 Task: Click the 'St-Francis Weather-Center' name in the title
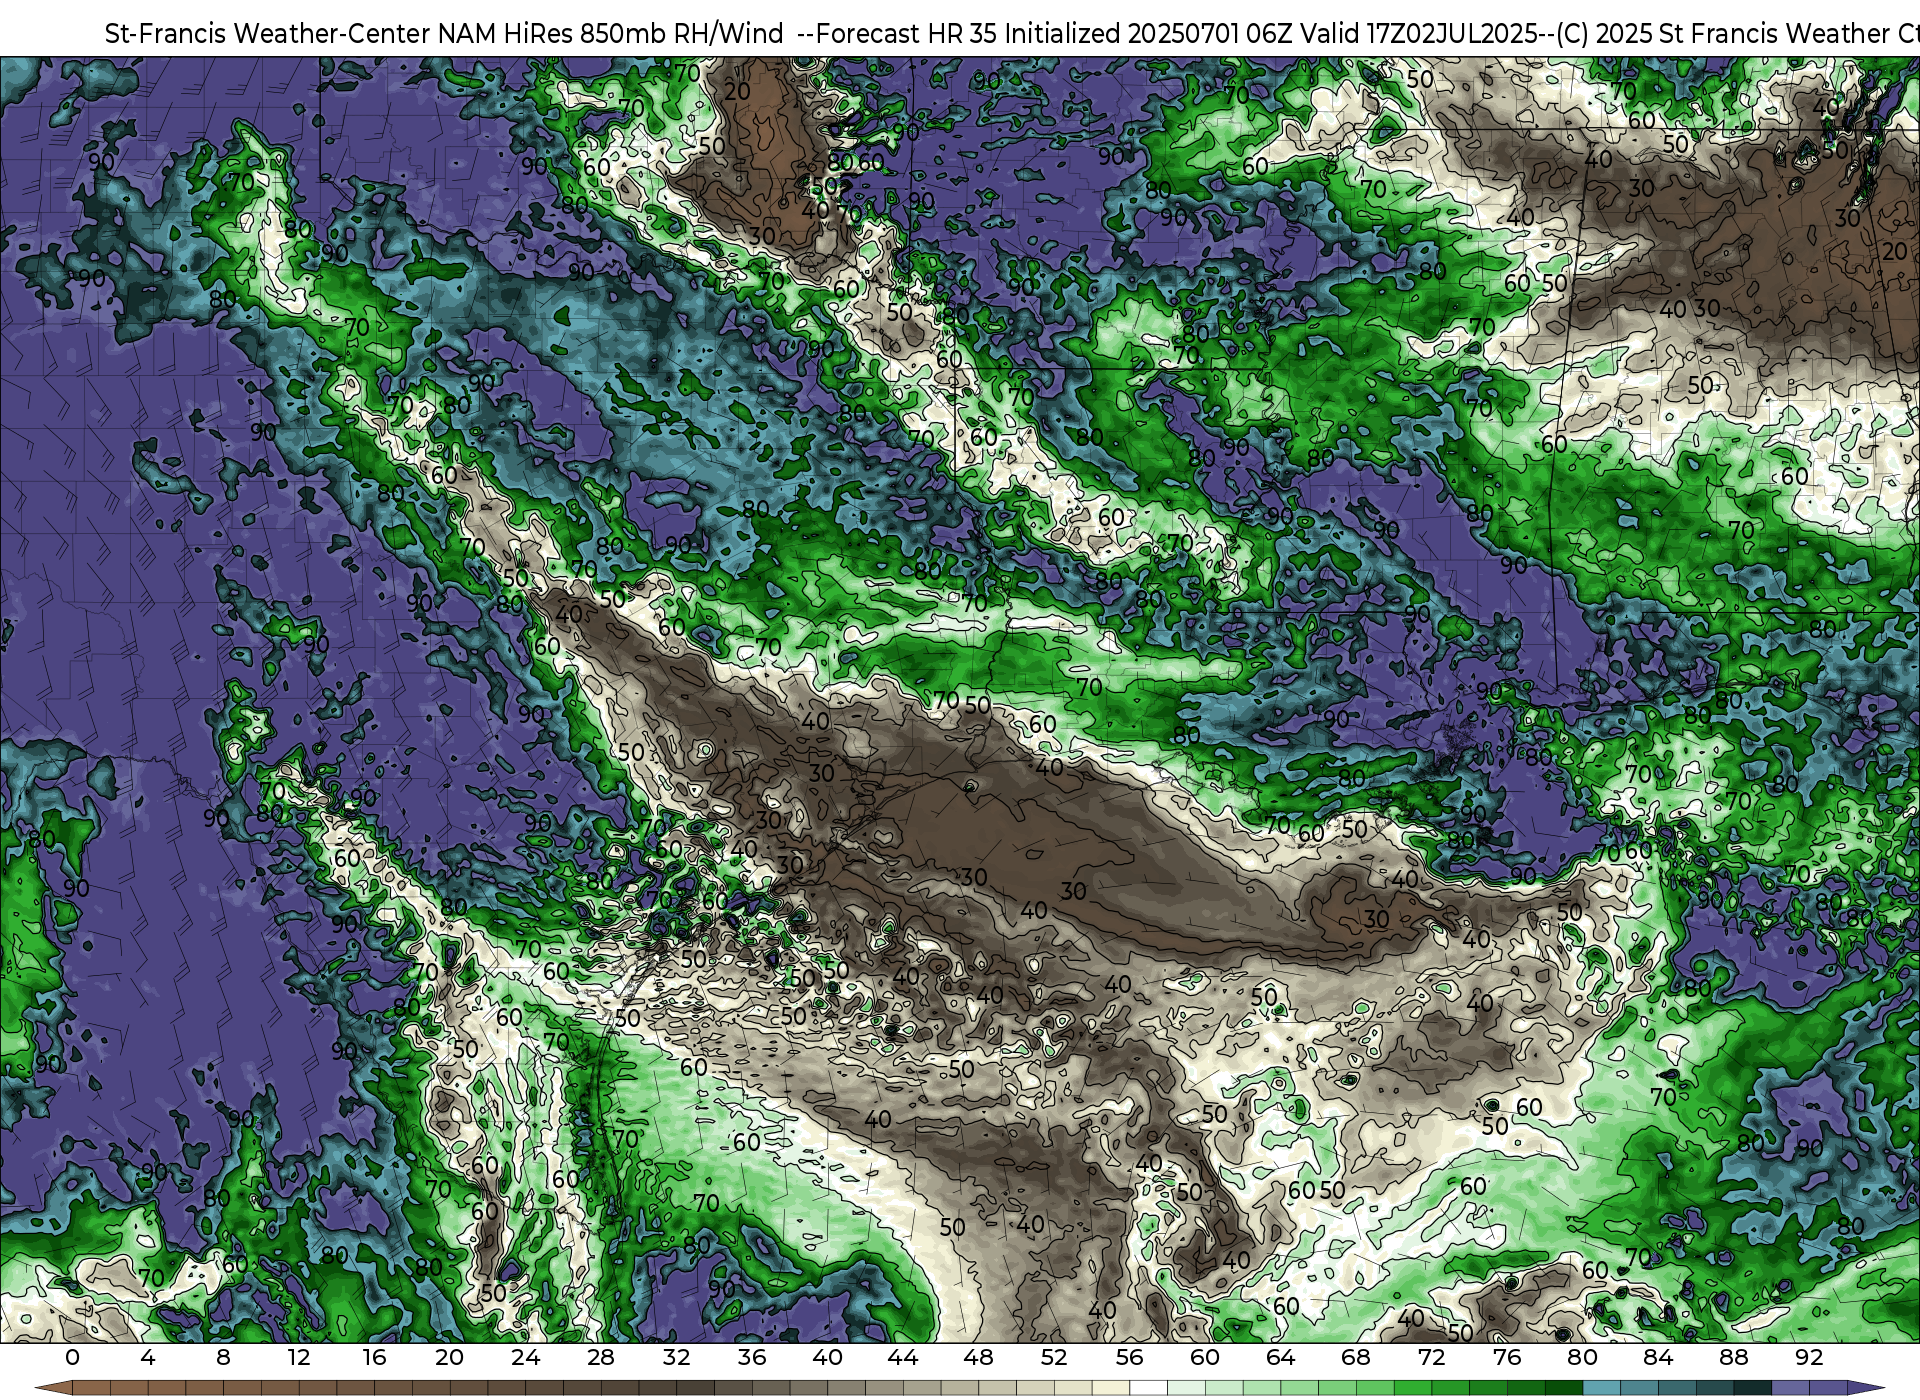pyautogui.click(x=269, y=33)
